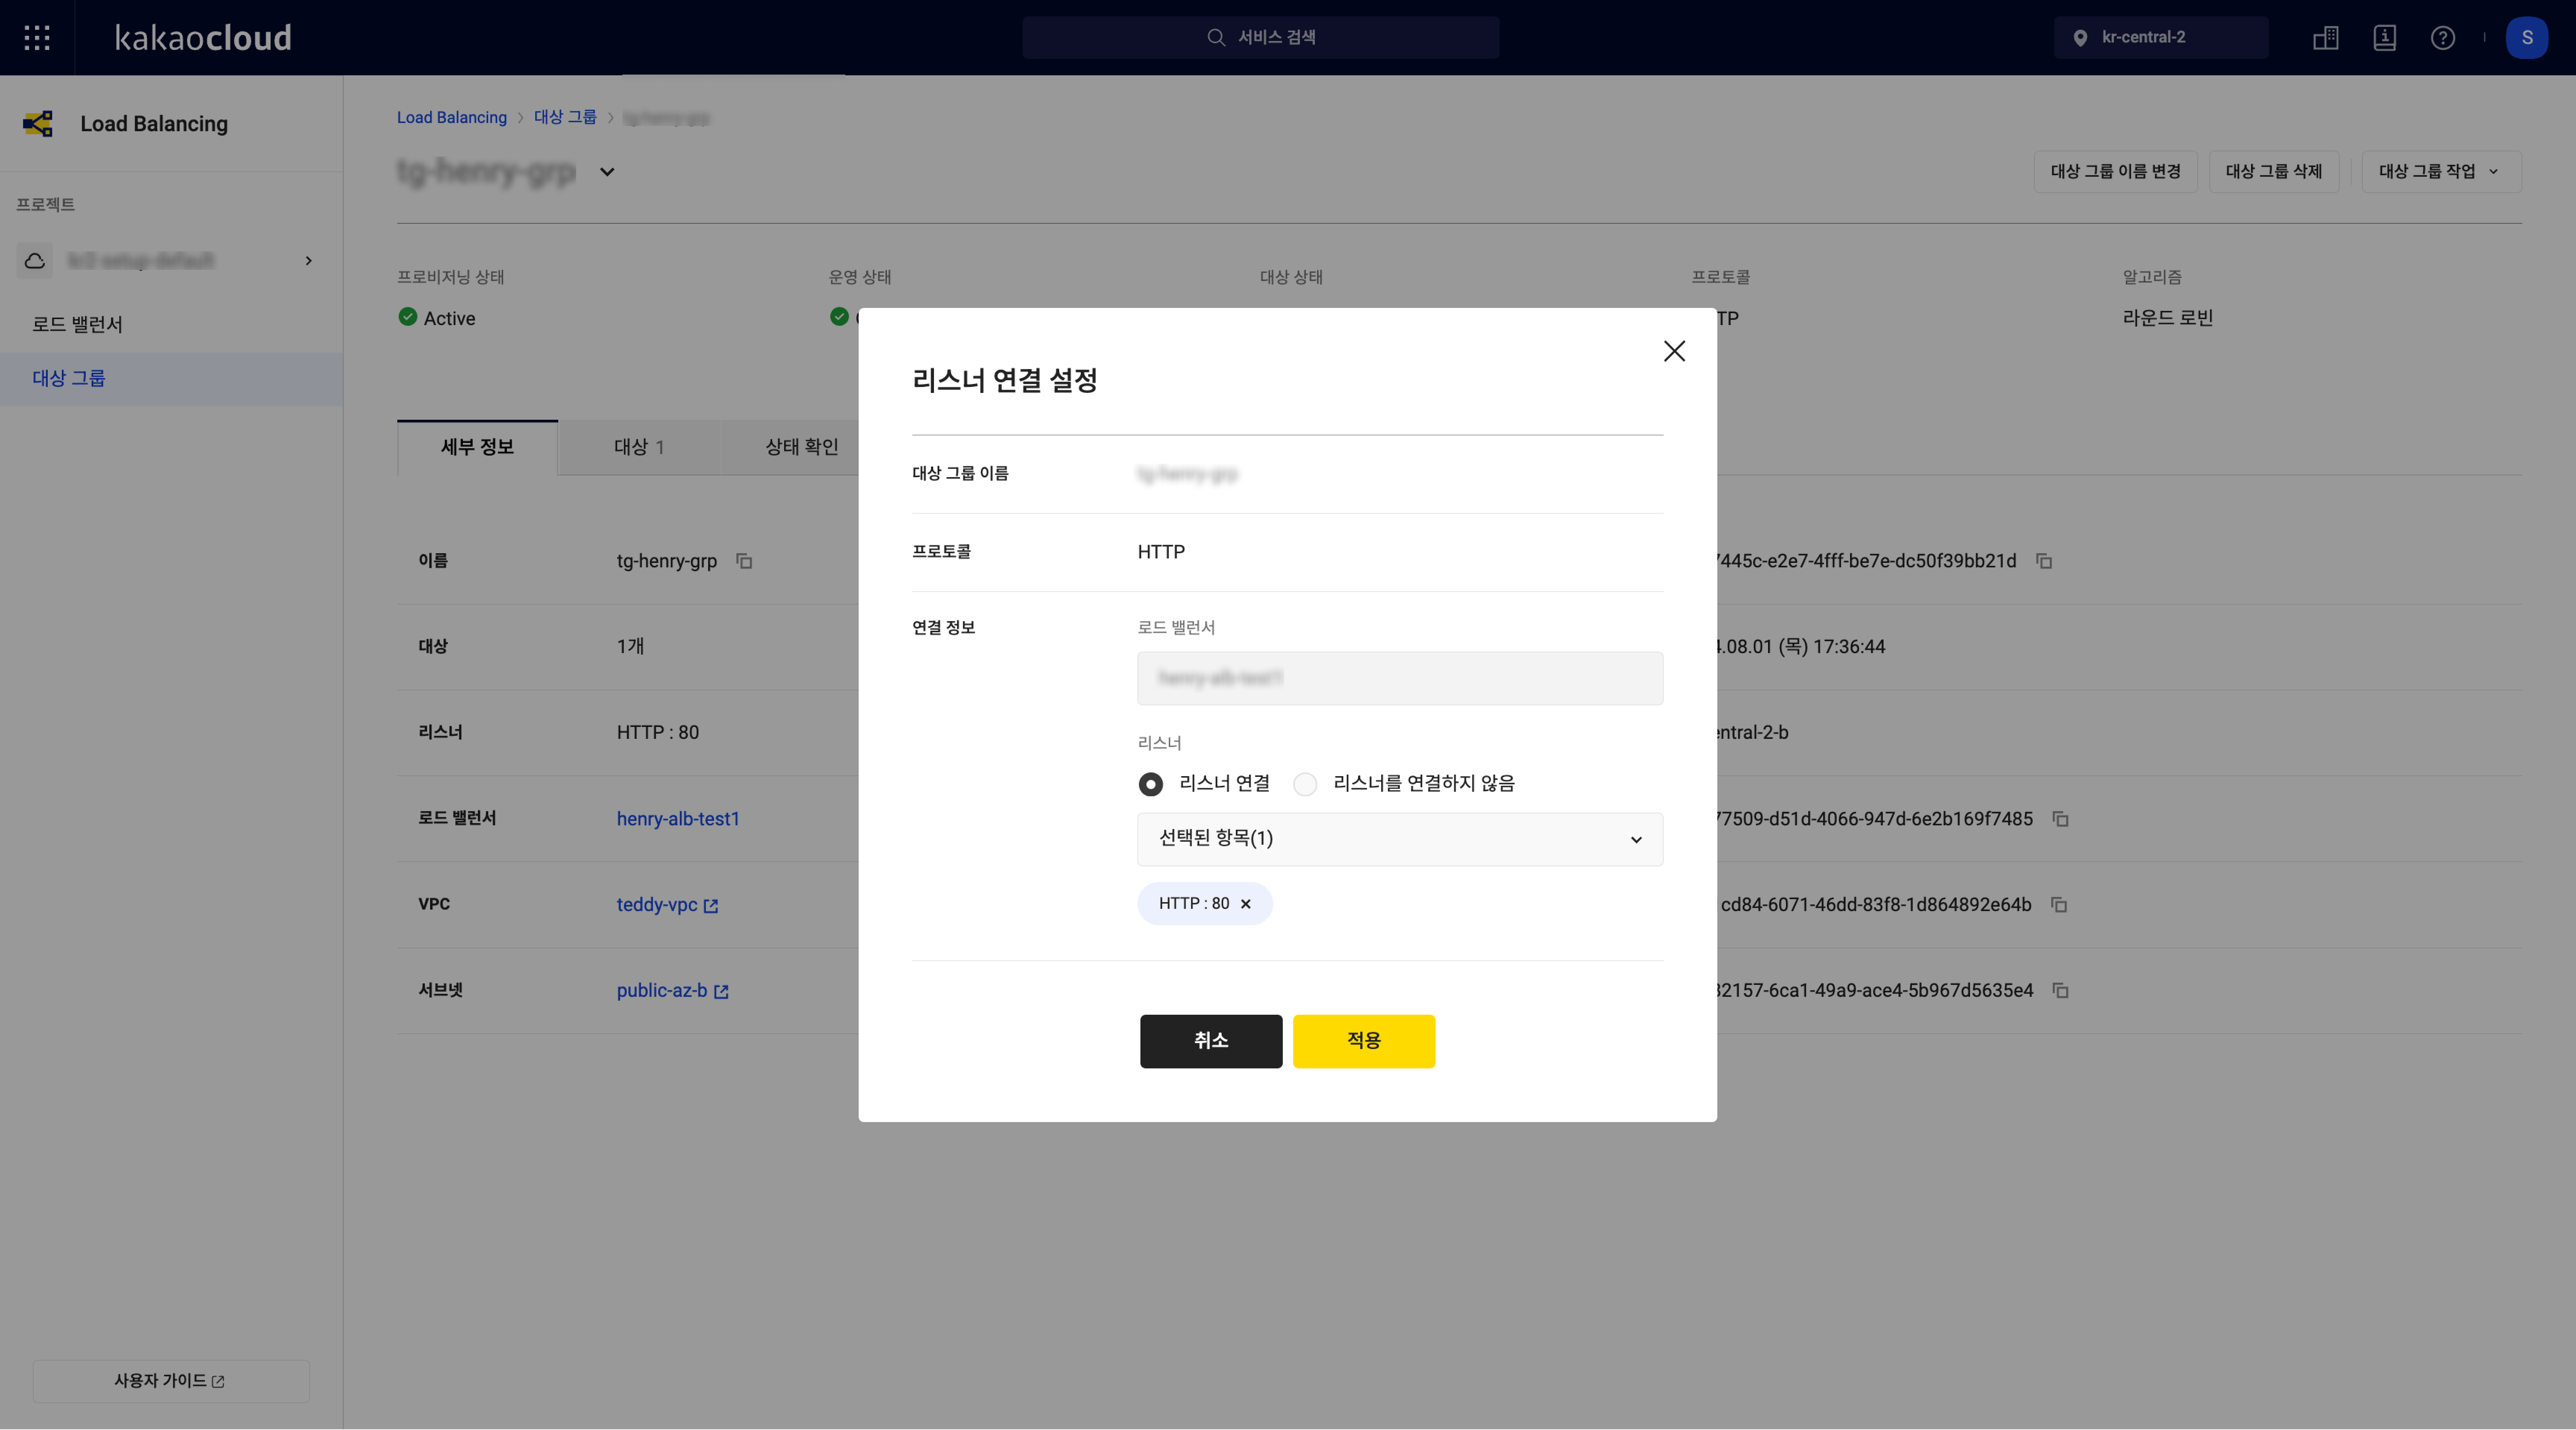Open public-az-b subnet link
The image size is (2576, 1430).
673,991
